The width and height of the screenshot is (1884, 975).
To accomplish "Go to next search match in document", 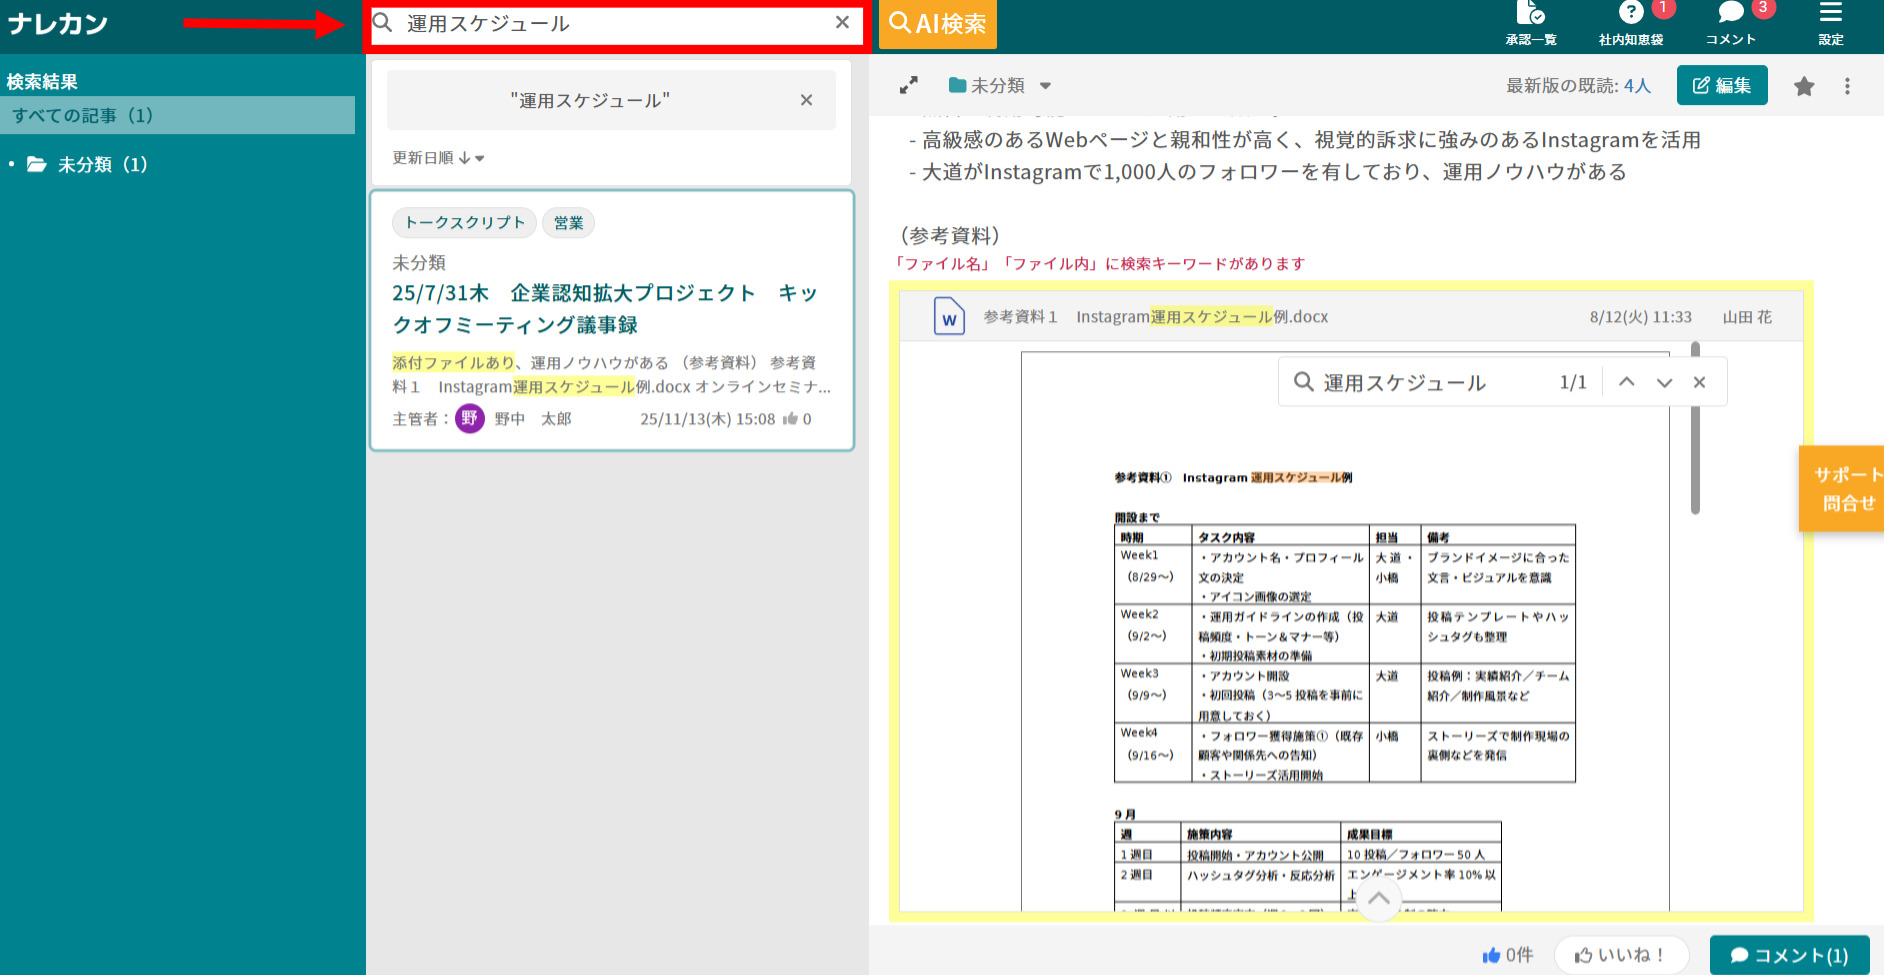I will [x=1664, y=382].
